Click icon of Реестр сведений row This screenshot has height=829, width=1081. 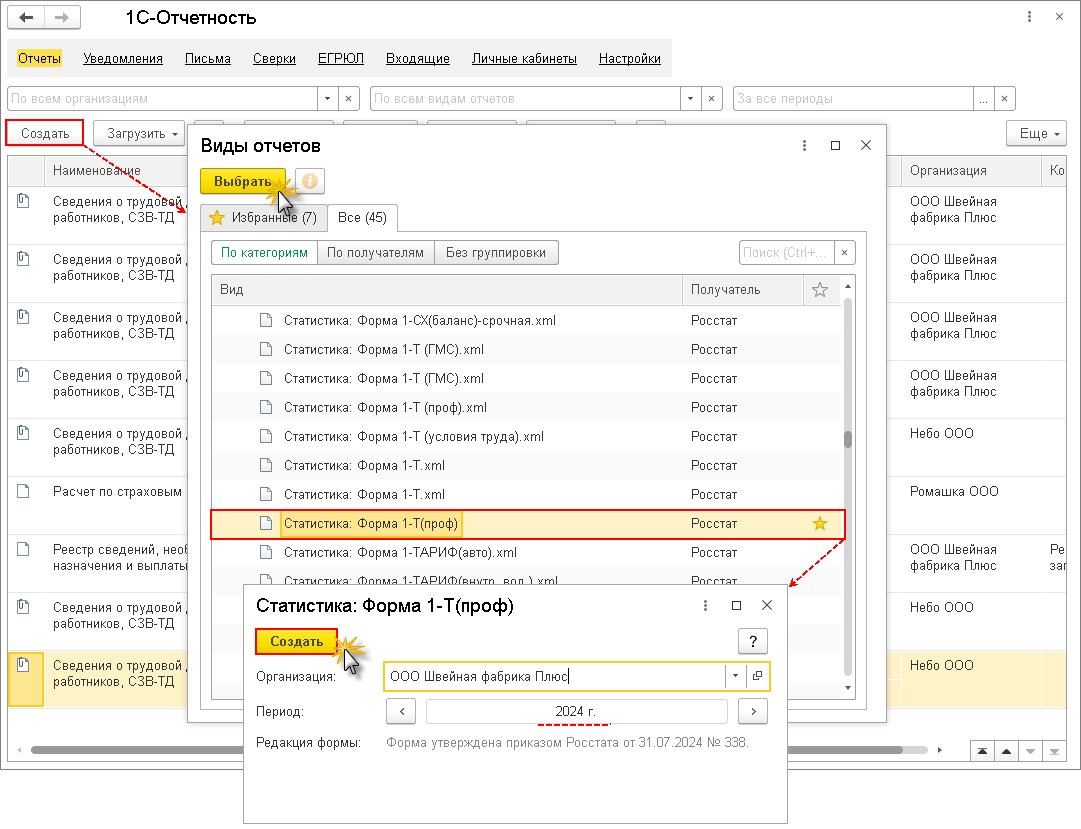[x=23, y=549]
